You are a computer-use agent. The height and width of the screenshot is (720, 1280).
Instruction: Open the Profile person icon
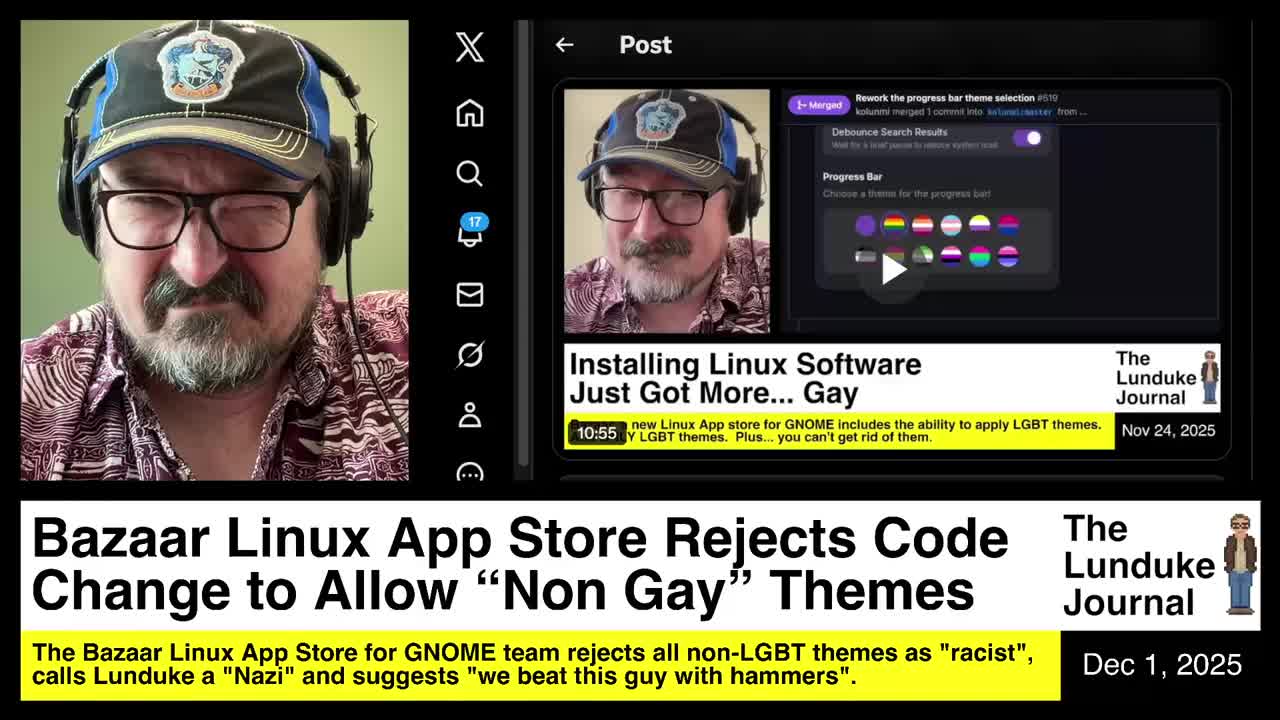pyautogui.click(x=469, y=415)
